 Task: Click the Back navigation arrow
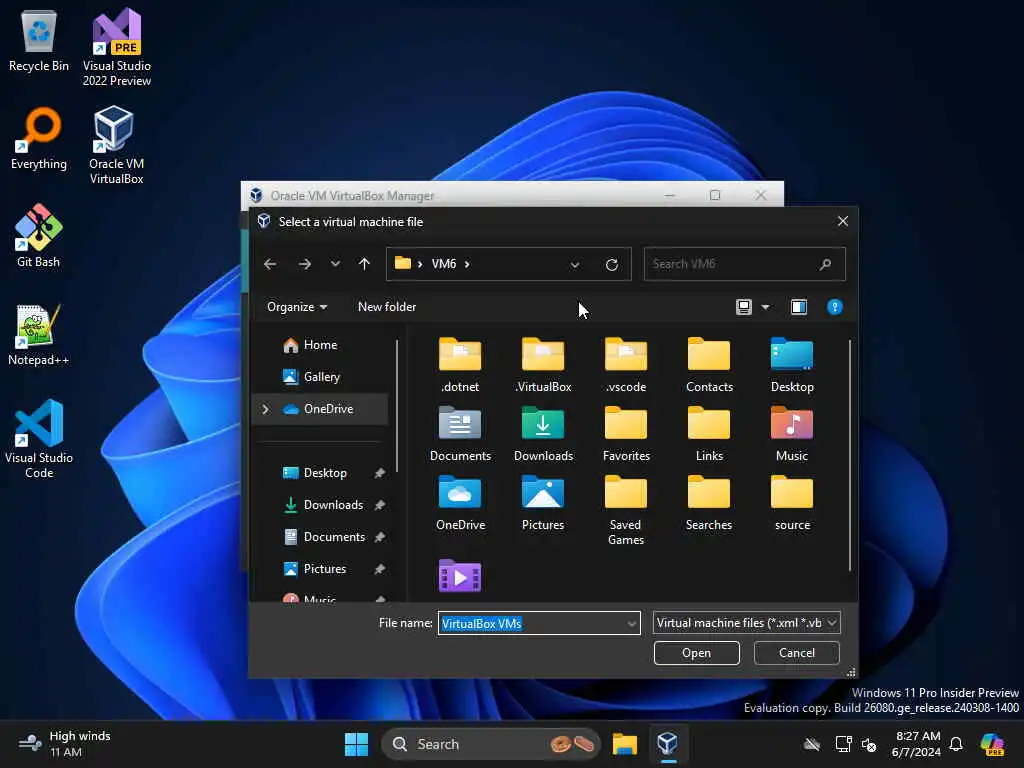270,264
